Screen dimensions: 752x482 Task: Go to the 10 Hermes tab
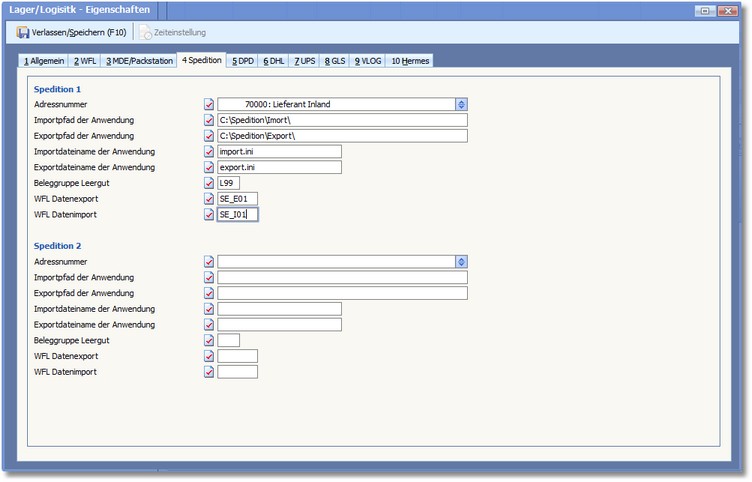click(x=410, y=61)
